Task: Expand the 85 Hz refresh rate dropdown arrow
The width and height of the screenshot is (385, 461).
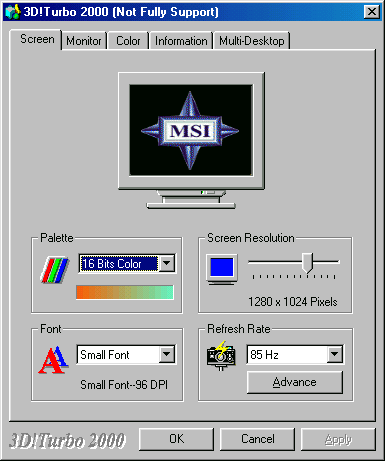Action: click(x=335, y=354)
